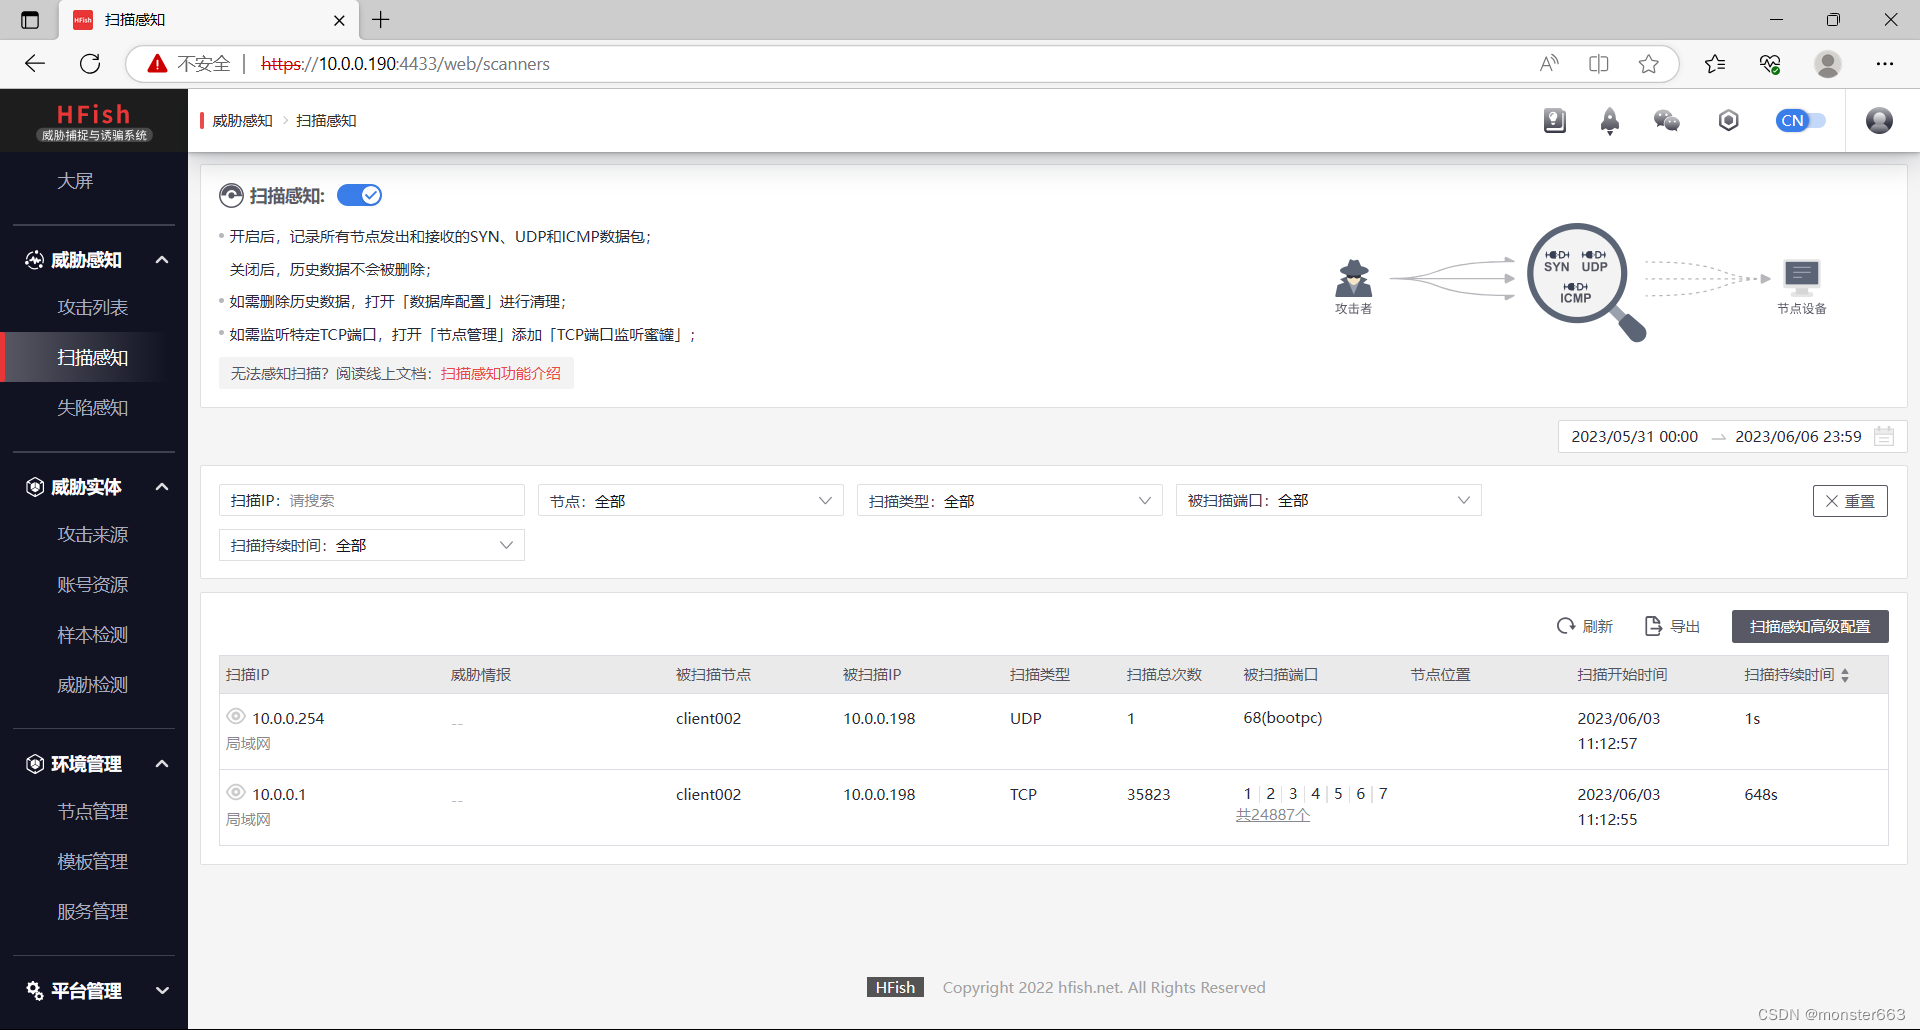Click the 导出 export icon
The image size is (1920, 1030).
click(x=1653, y=626)
